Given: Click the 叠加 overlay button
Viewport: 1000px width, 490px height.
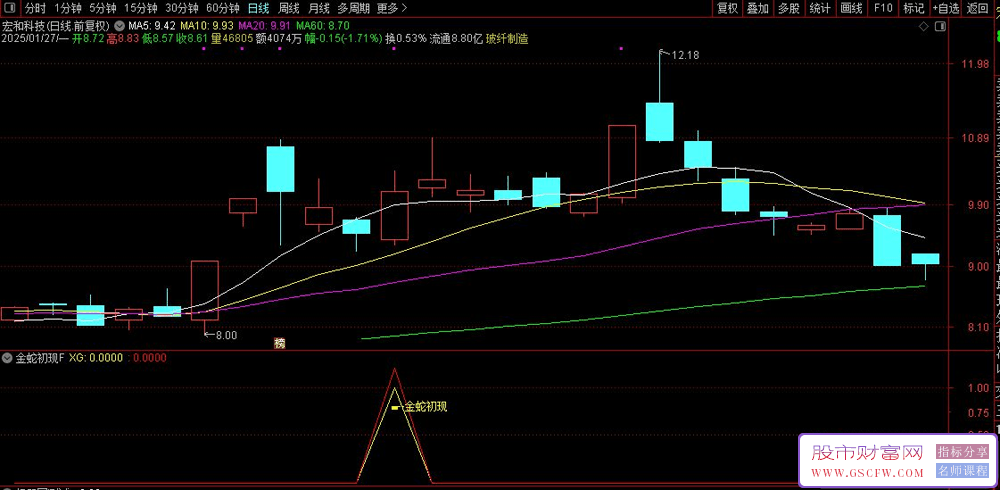Looking at the screenshot, I should click(758, 8).
